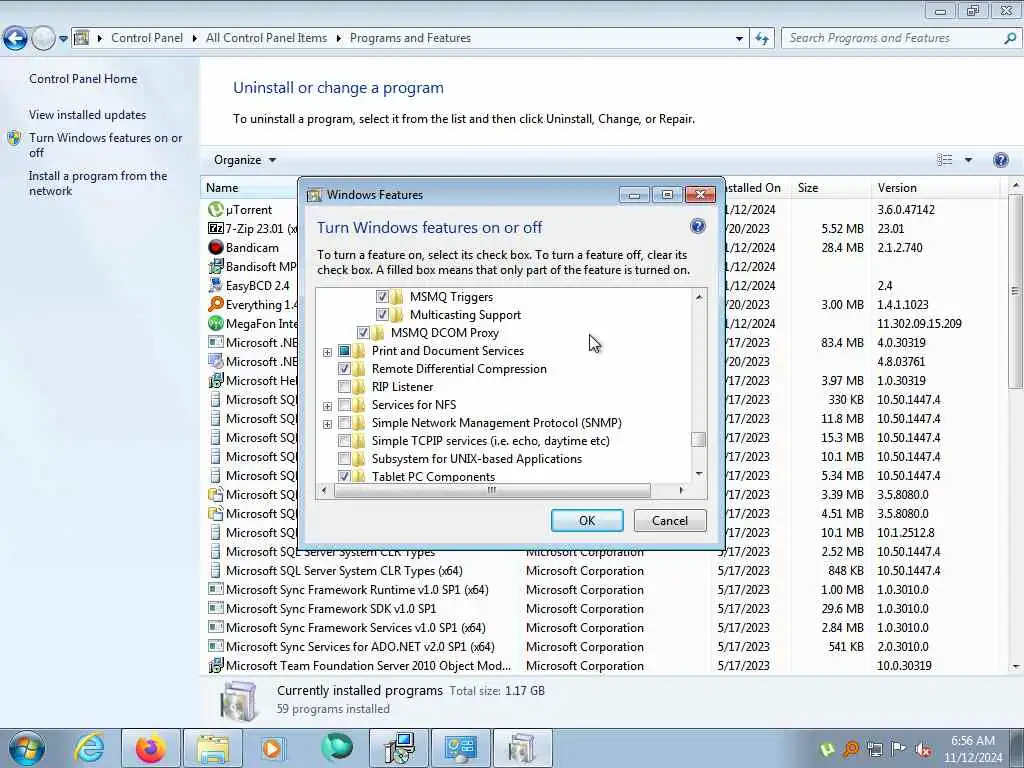Click the Back navigation arrow
1024x768 pixels.
(x=15, y=39)
